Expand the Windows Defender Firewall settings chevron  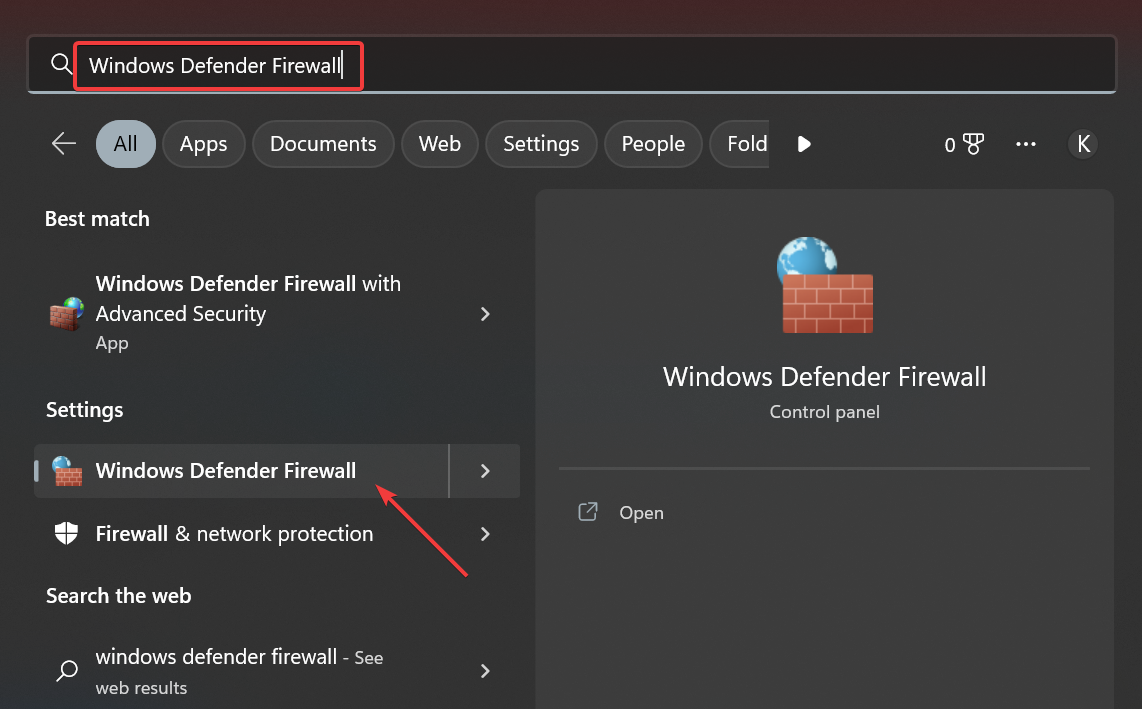pos(485,471)
